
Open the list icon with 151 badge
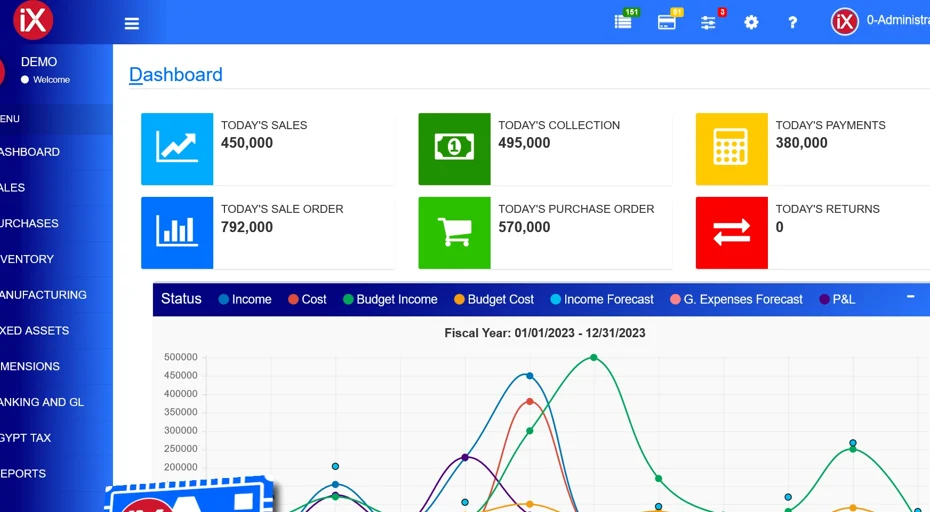click(x=623, y=22)
